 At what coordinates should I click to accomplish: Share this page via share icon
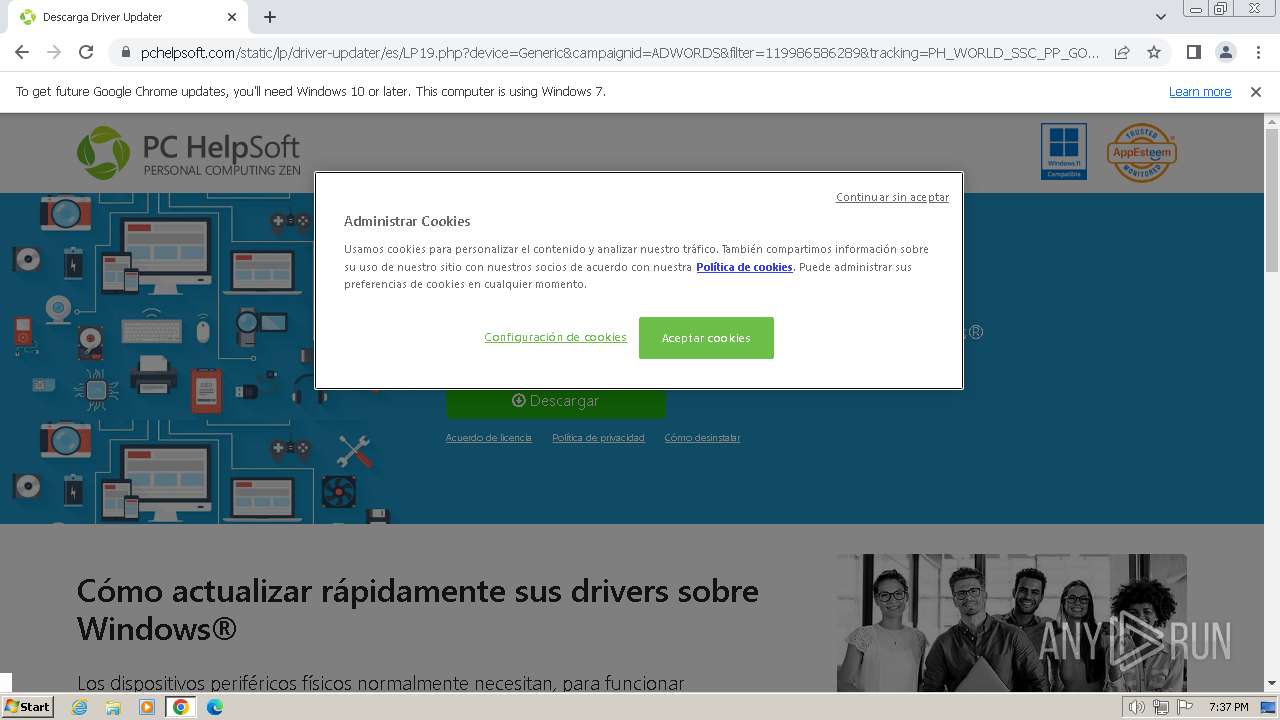[x=1122, y=52]
